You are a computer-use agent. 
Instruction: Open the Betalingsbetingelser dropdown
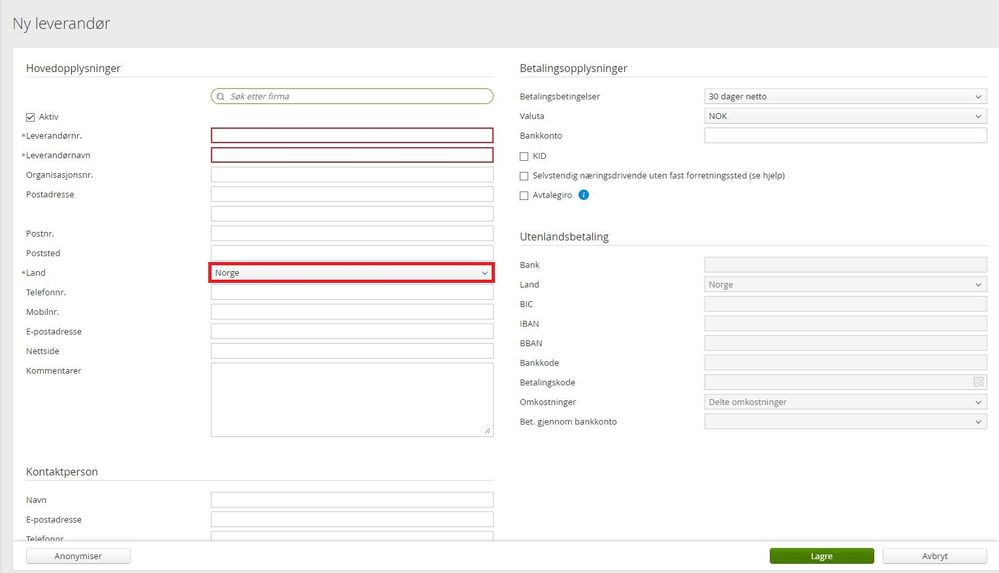[x=845, y=97]
